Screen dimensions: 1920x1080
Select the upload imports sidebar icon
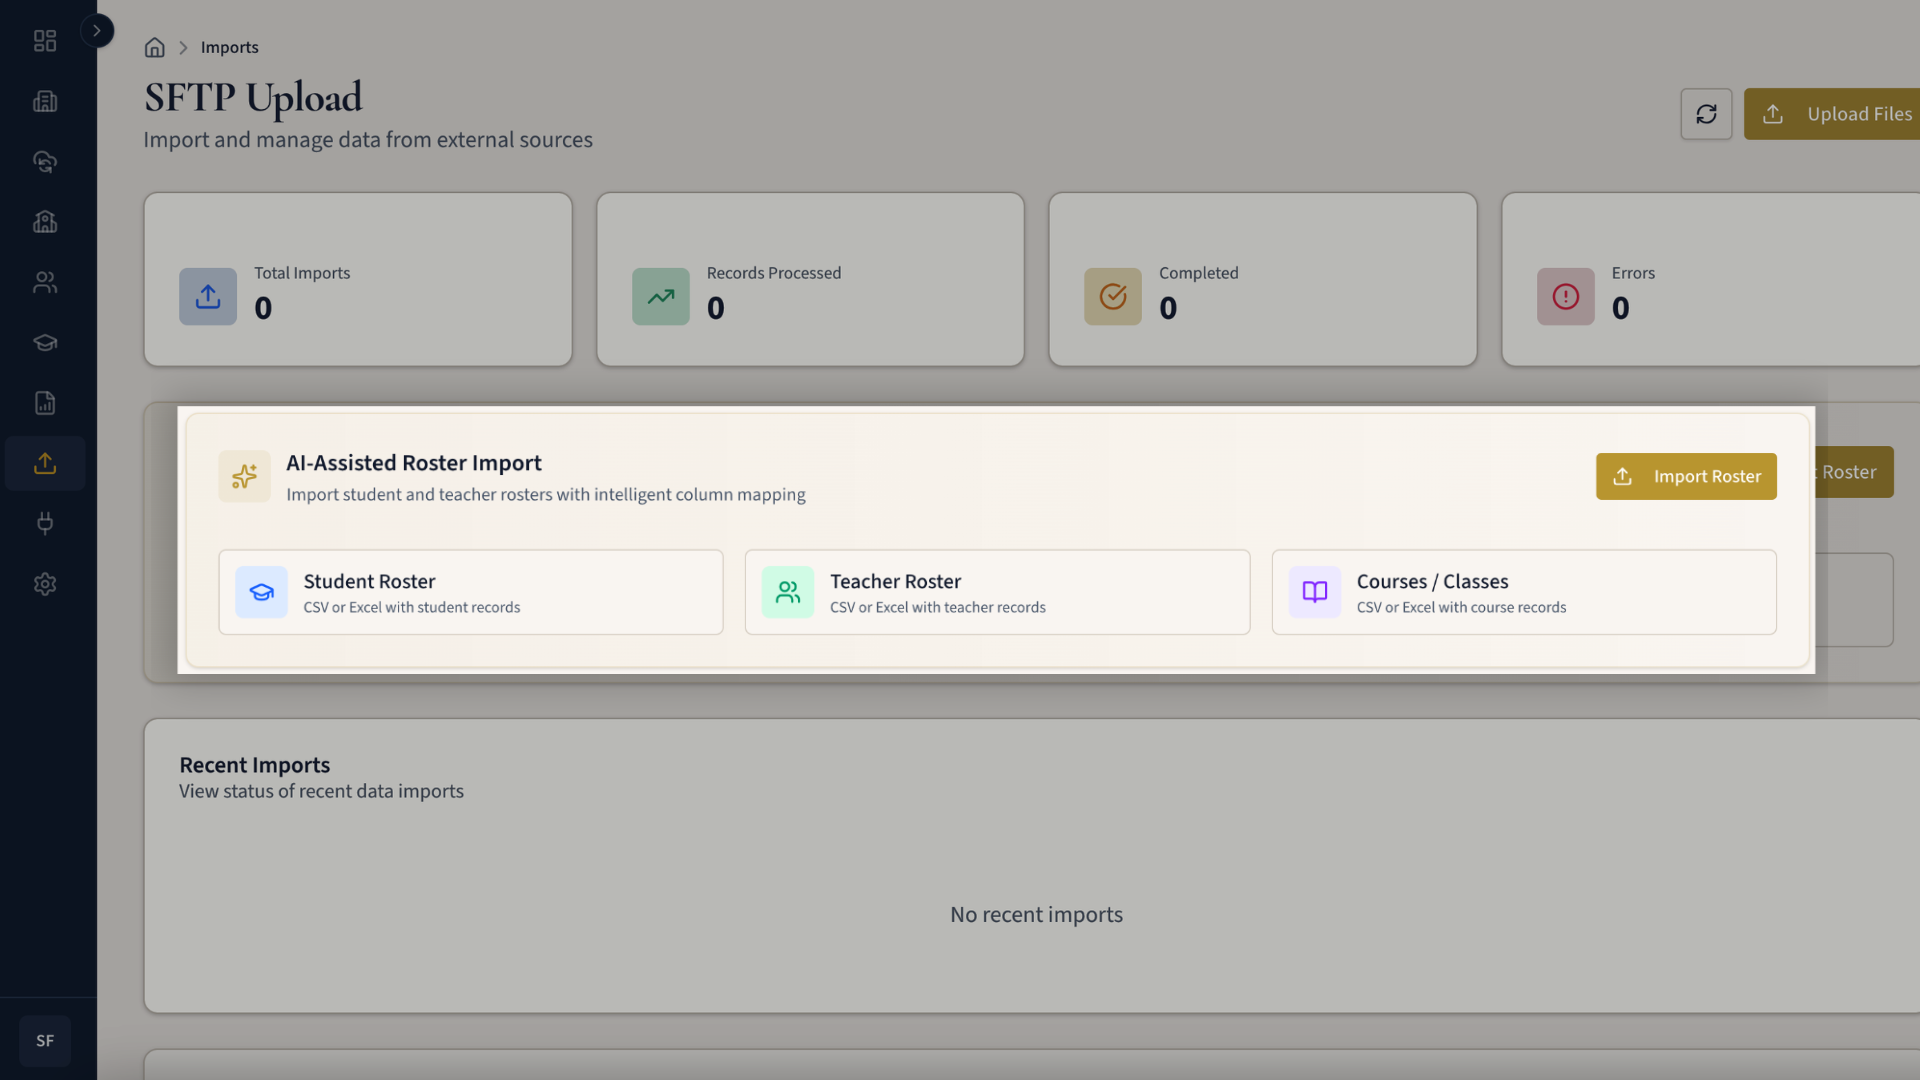(45, 463)
